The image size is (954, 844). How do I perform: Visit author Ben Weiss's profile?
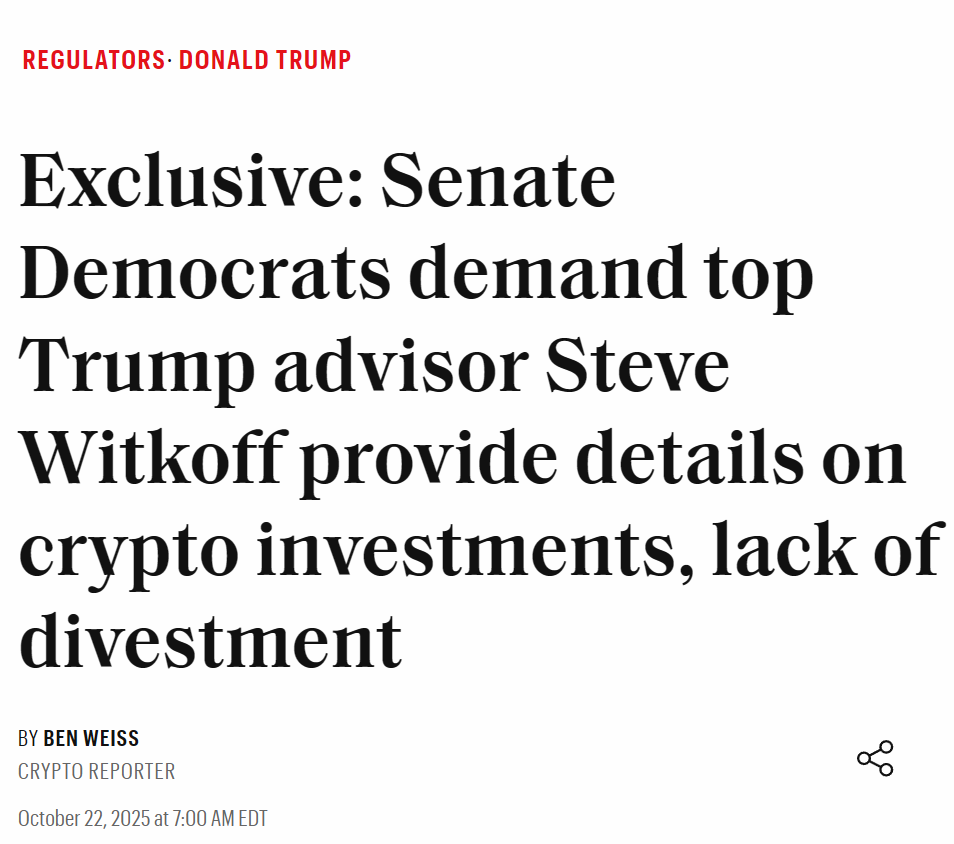(91, 739)
